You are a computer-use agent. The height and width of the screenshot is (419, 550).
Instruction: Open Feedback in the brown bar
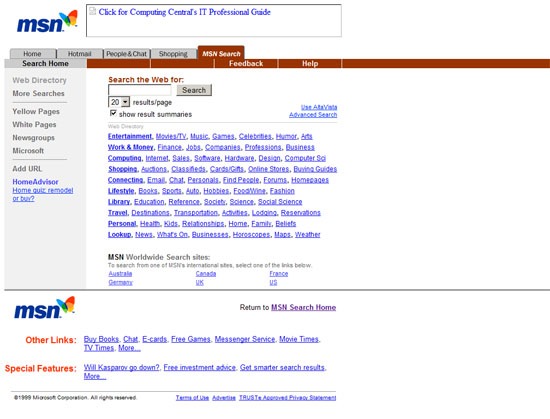coord(246,63)
